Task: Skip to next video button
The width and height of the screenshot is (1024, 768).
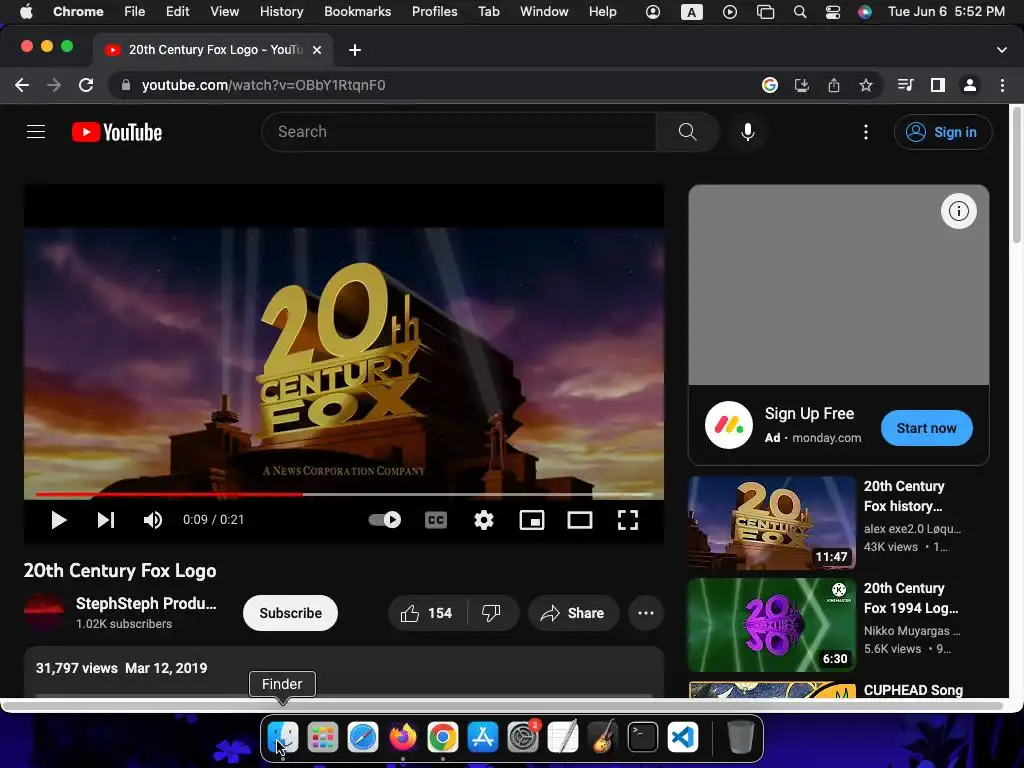Action: [x=106, y=520]
